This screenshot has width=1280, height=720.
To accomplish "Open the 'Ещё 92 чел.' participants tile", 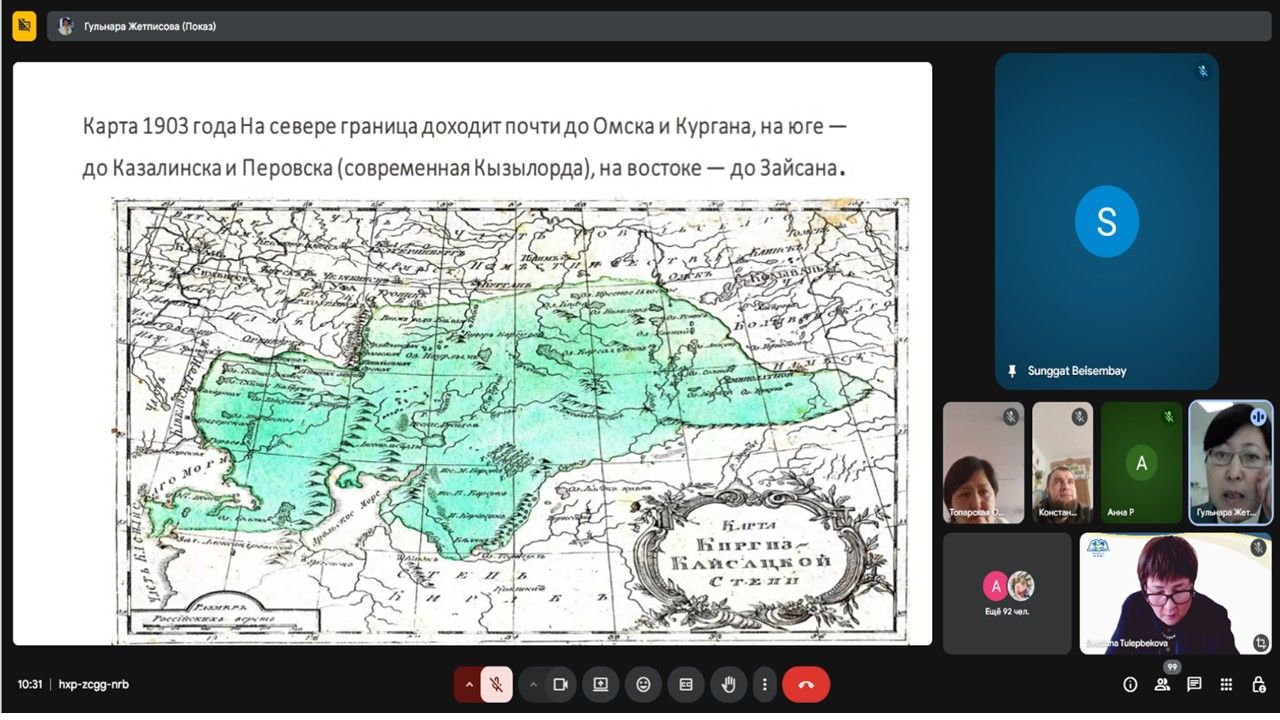I will [x=1006, y=593].
